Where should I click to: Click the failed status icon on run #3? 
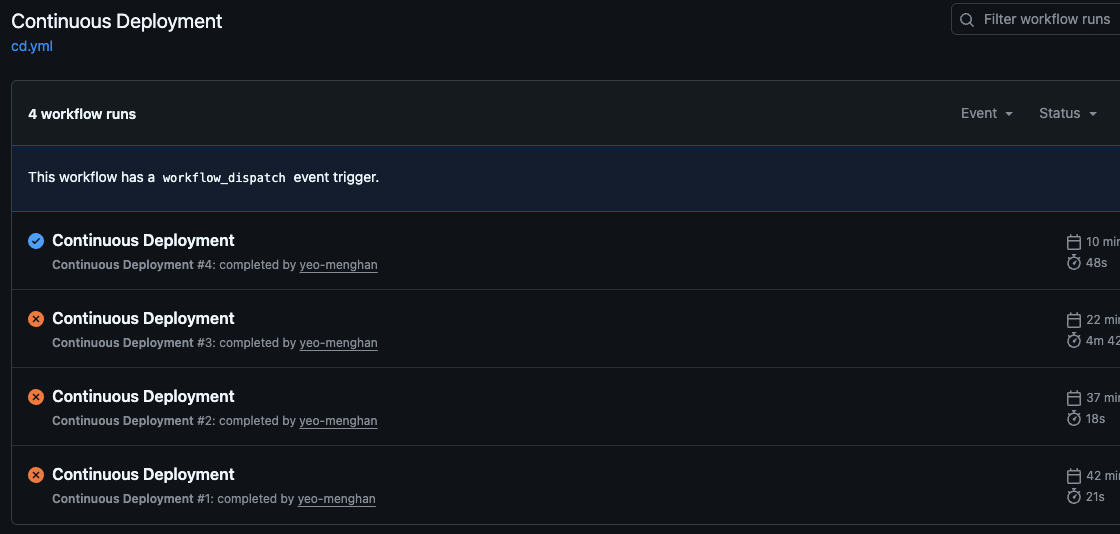[36, 319]
